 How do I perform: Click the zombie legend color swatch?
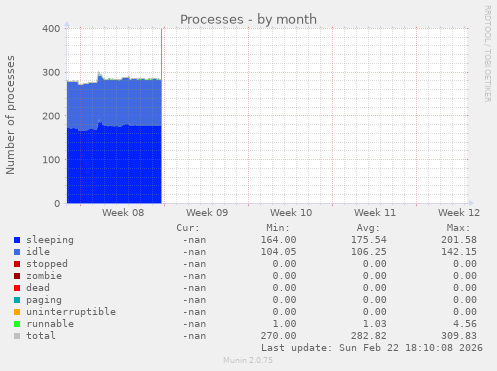pos(17,276)
